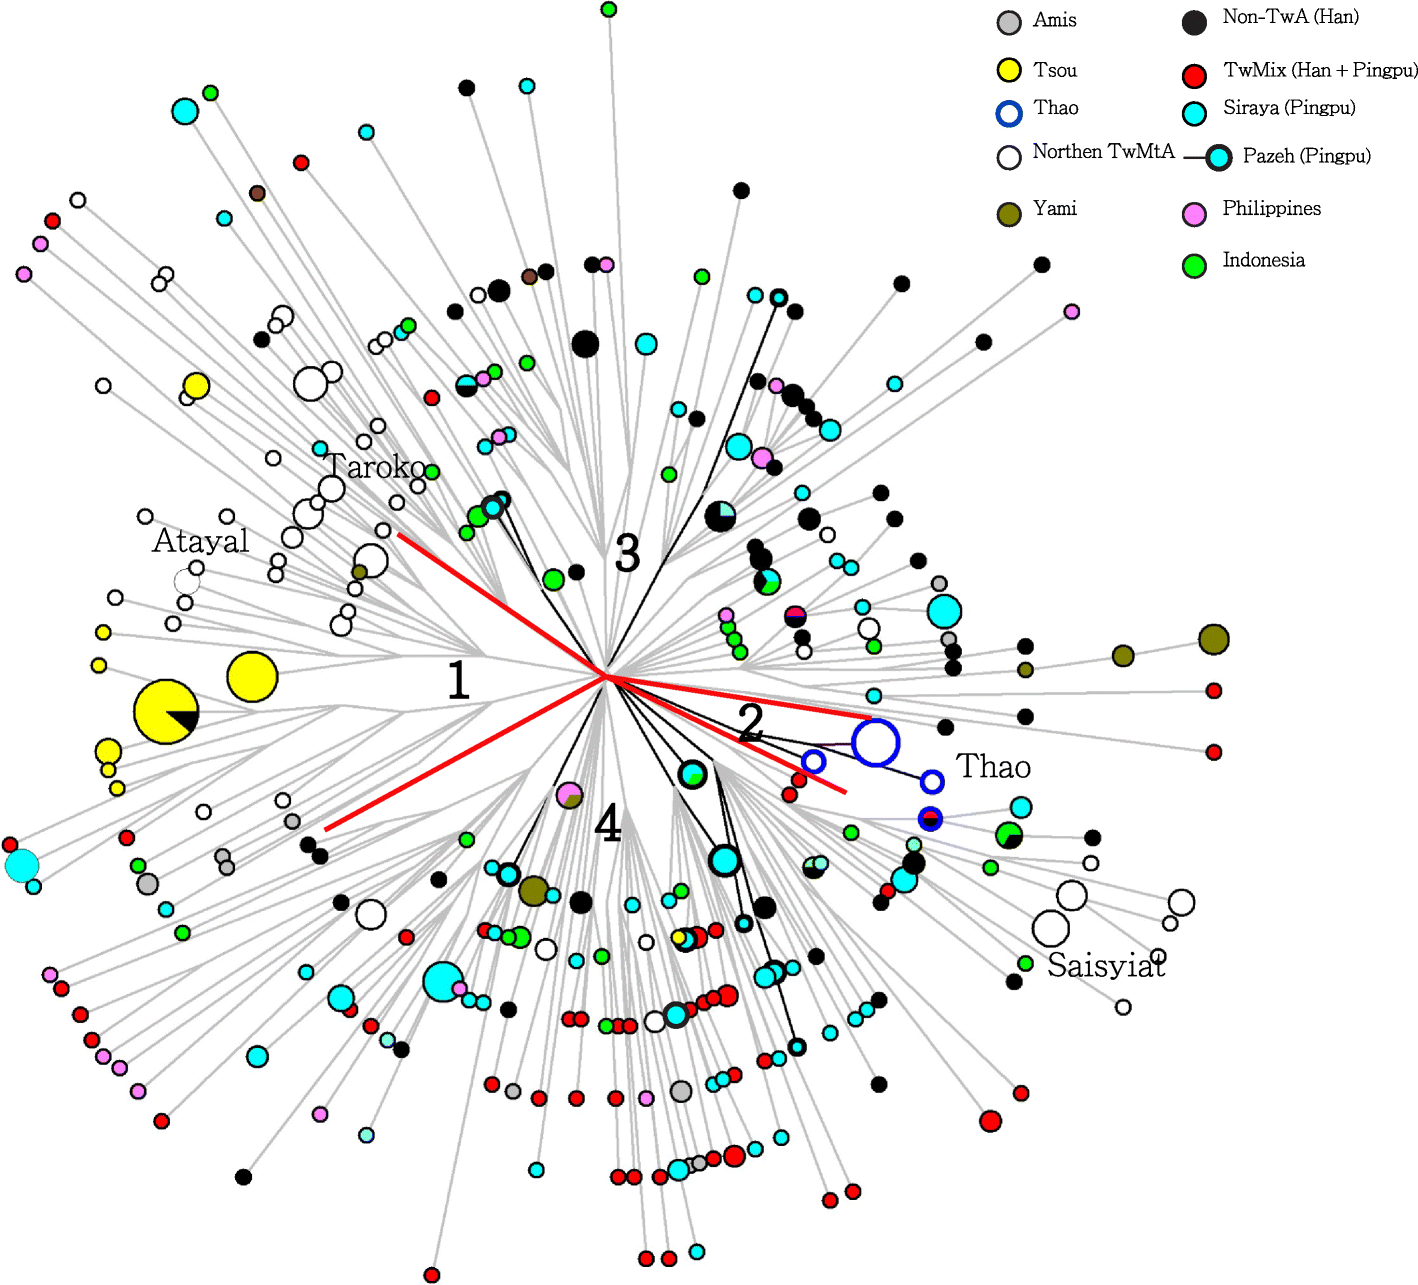This screenshot has width=1418, height=1285.
Task: Click the large cyan node at the far left edge
Action: (21, 865)
